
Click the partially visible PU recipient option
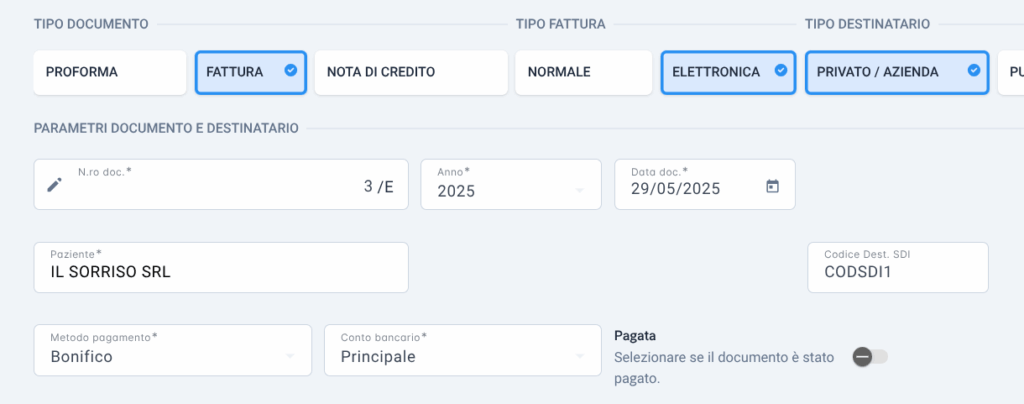point(1011,72)
